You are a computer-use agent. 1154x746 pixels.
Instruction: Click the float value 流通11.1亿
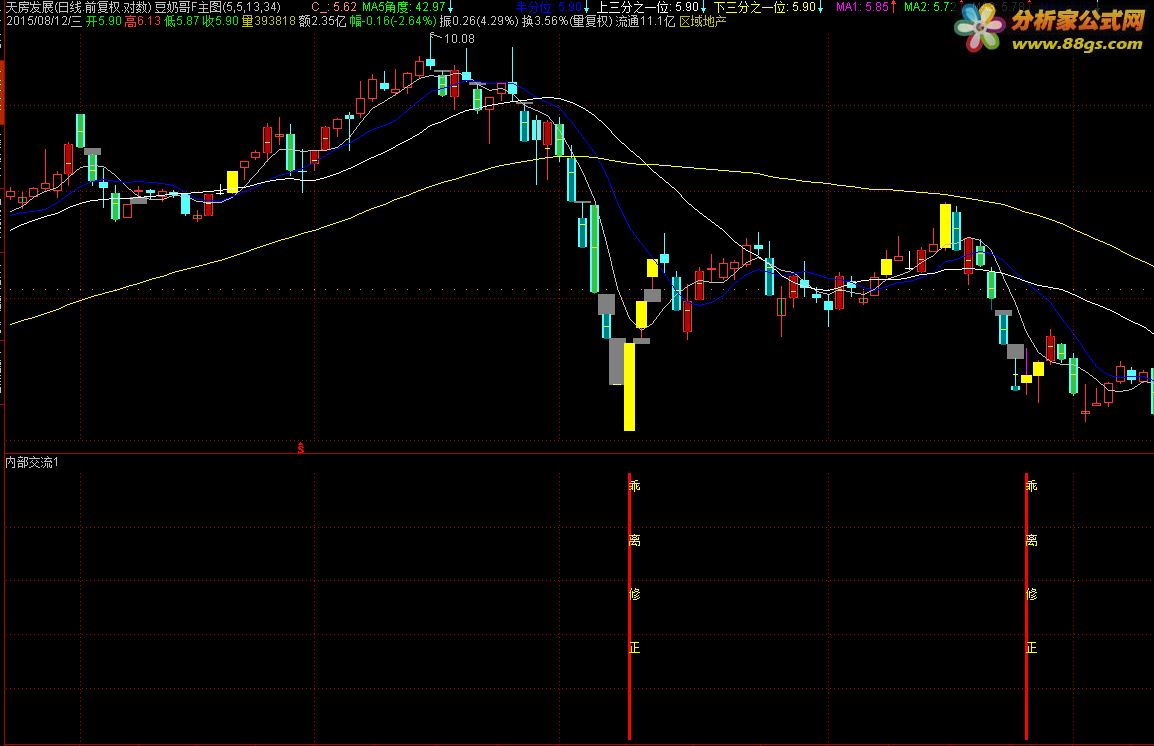click(x=645, y=21)
